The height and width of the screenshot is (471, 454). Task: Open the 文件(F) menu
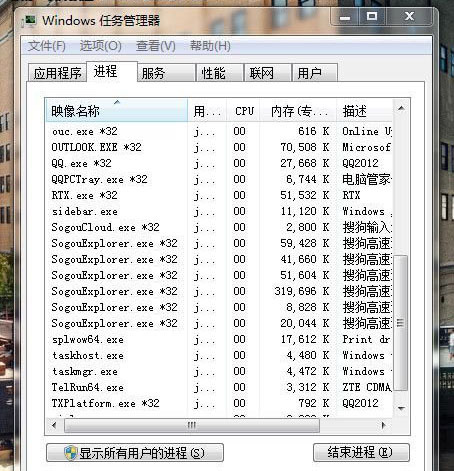(x=46, y=46)
